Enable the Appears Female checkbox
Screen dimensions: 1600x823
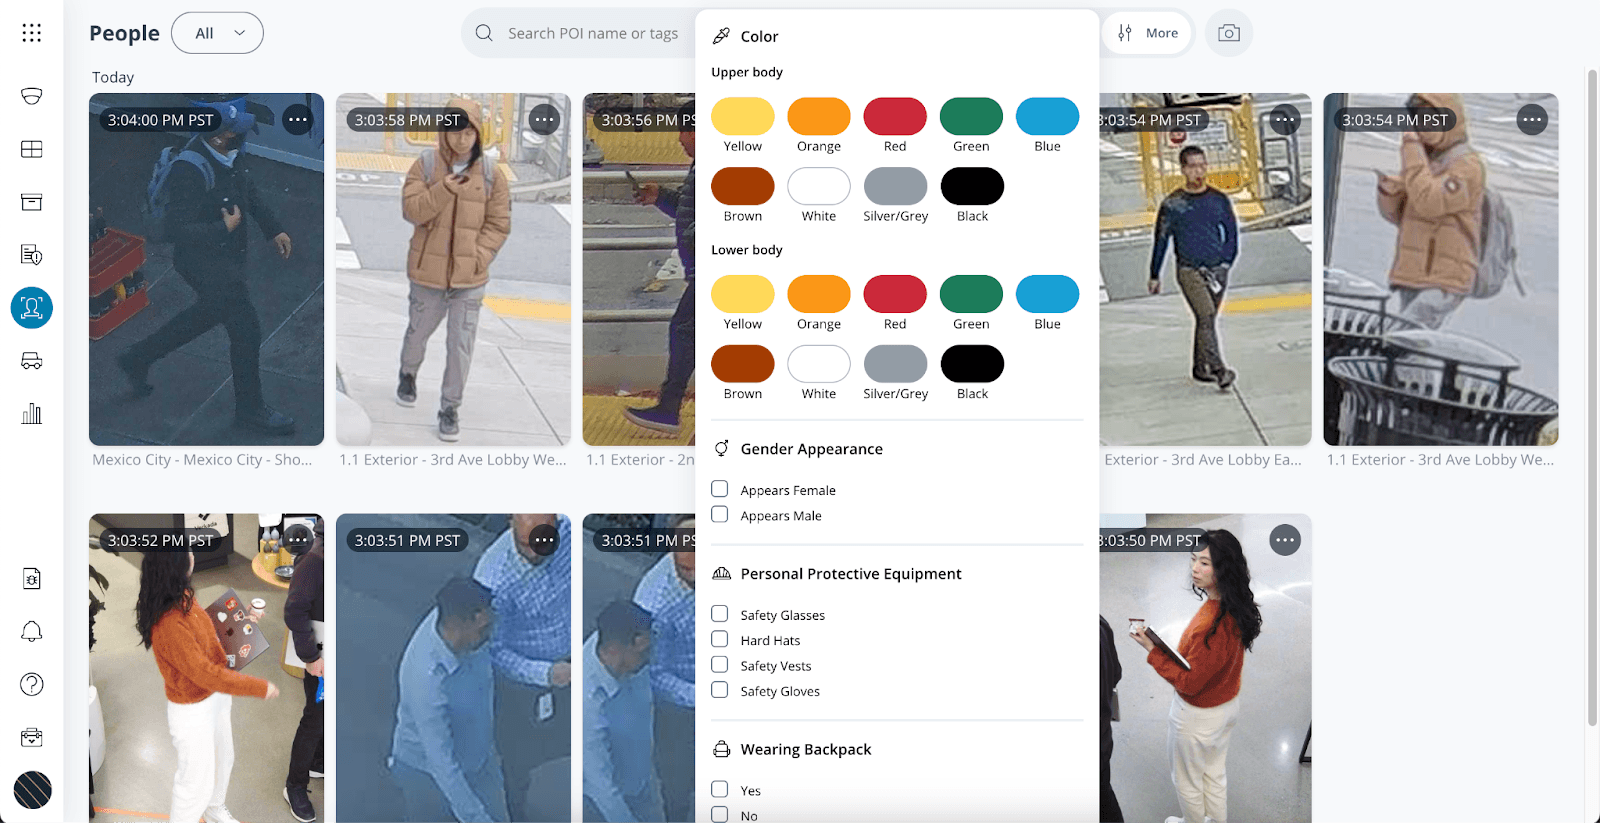tap(719, 489)
